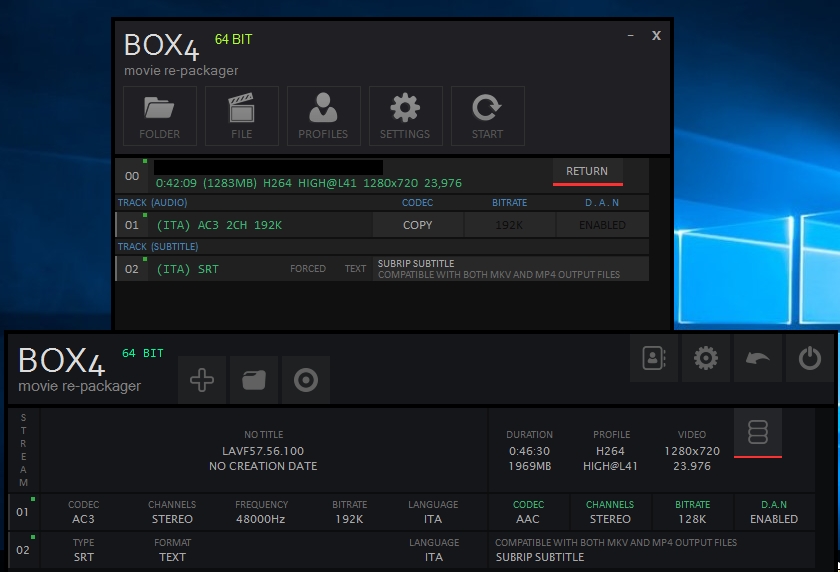Select subtitle track 02 (ITA) SRT in upper window
Screen dimensions: 840x572
[188, 269]
